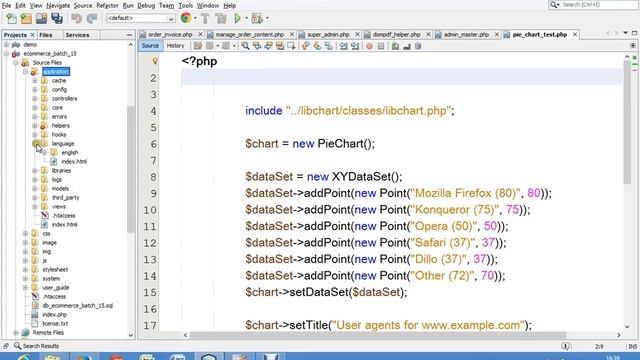
Task: Click the editor vertical scrollbar thumb
Action: pyautogui.click(x=627, y=122)
